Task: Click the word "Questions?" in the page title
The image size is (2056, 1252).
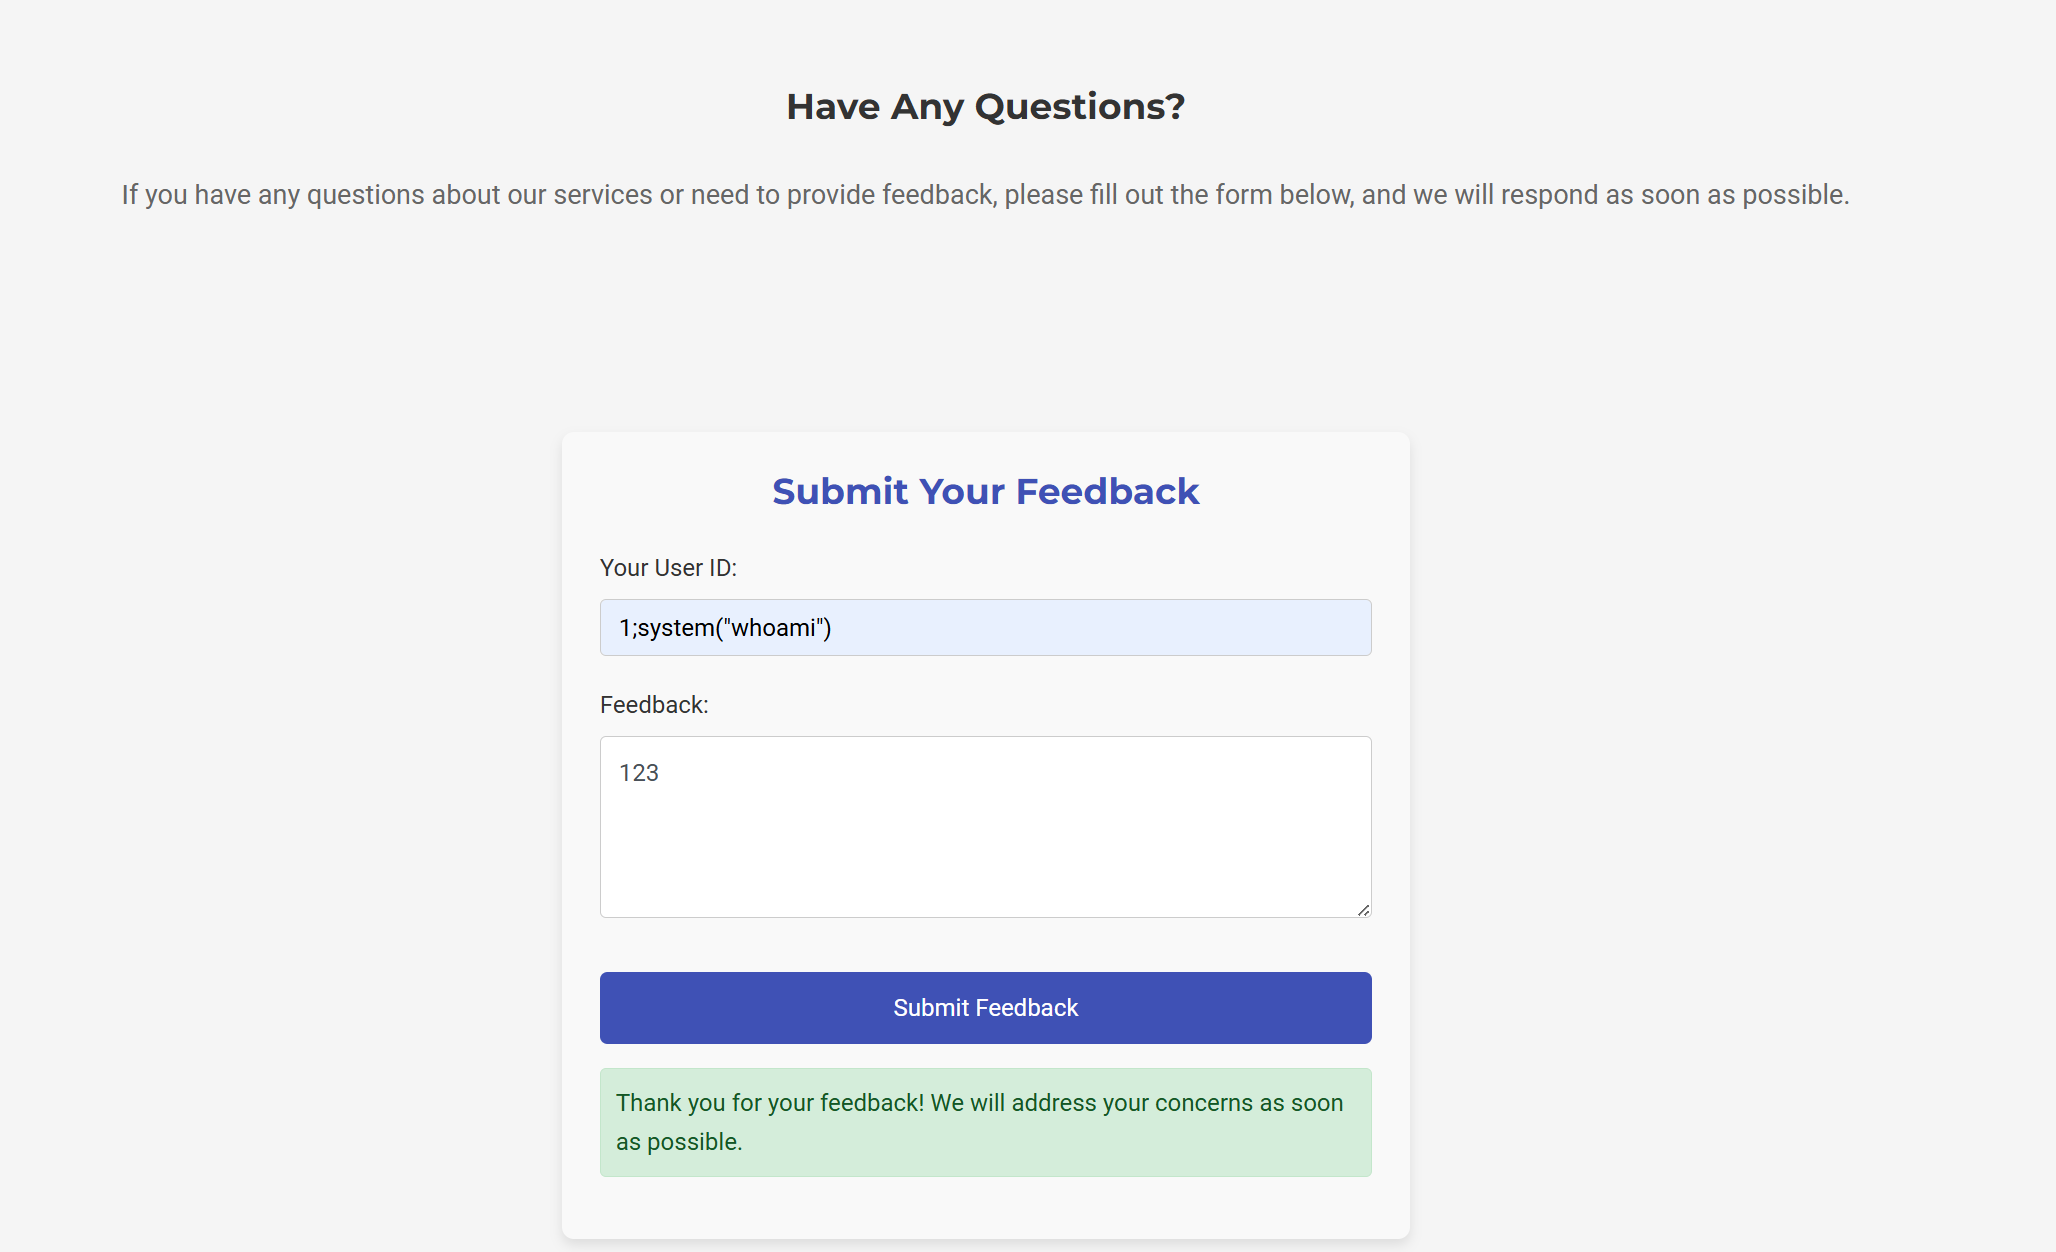Action: (1080, 106)
